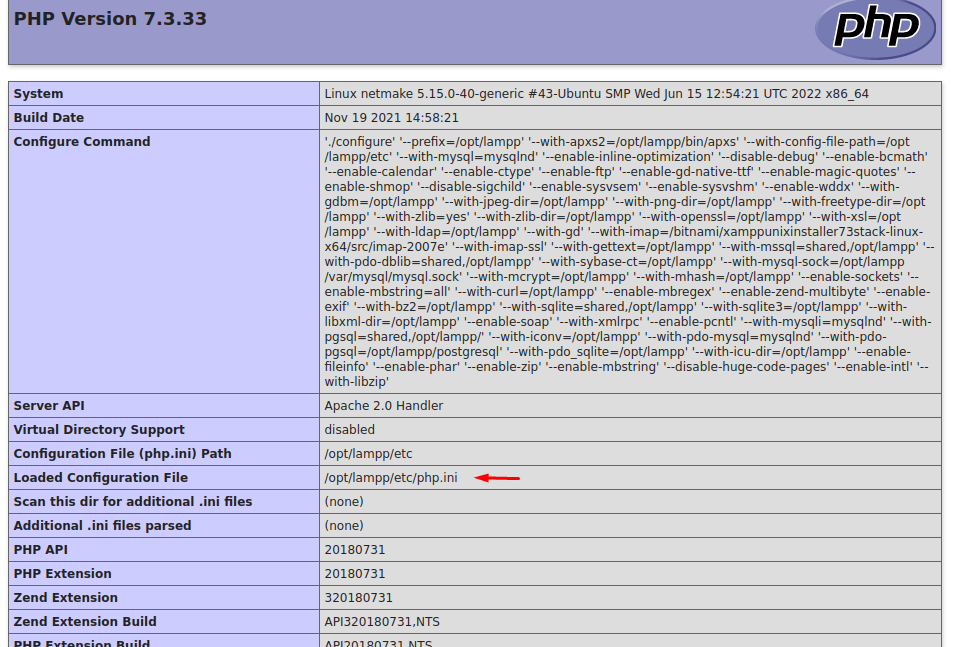Click the Configure Command label
Screen dimensions: 979x647
(x=82, y=142)
